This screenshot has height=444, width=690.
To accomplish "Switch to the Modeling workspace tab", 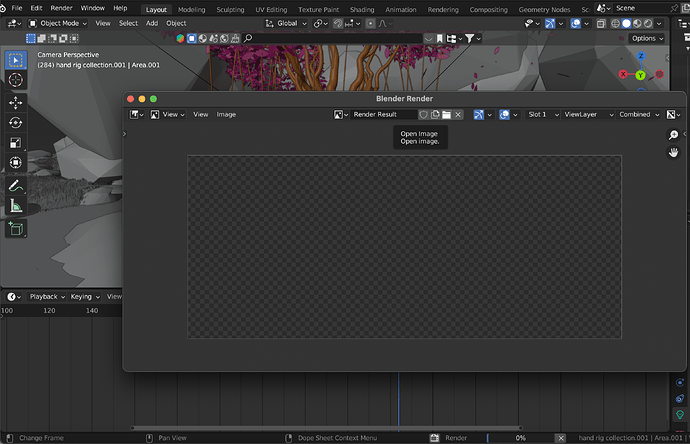I will coord(191,9).
